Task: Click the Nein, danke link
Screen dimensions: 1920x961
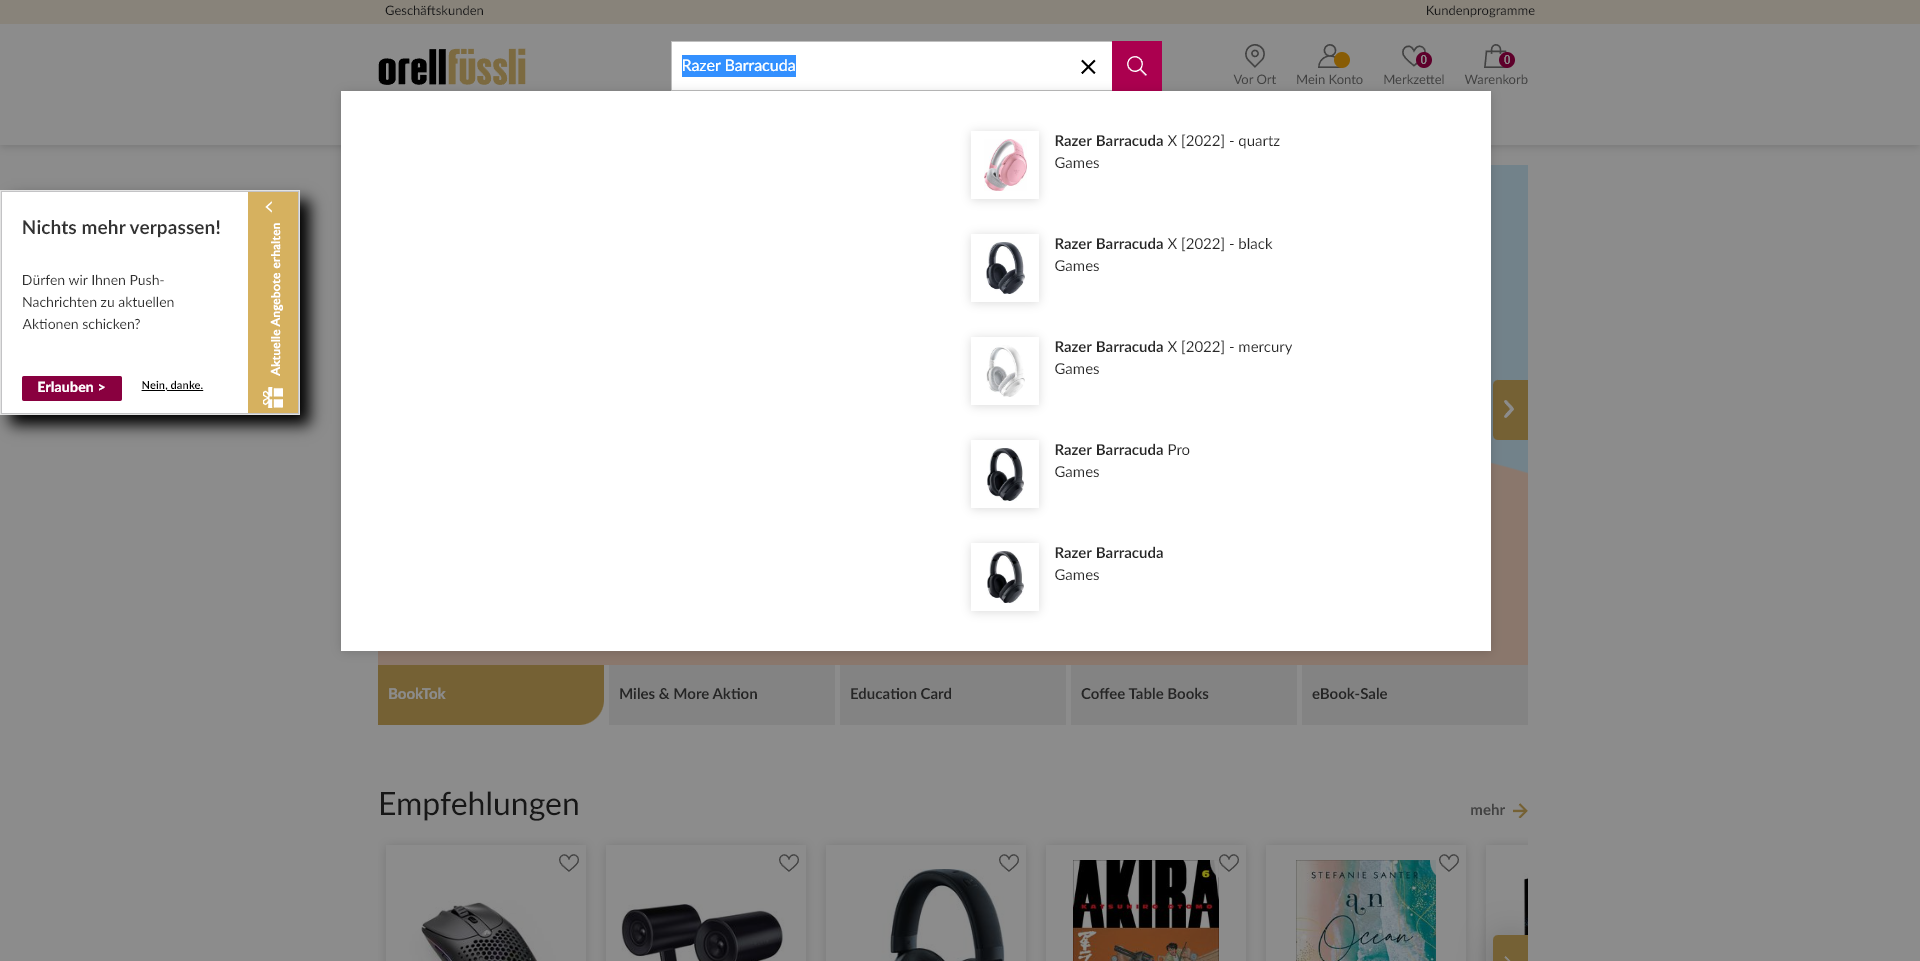Action: point(172,386)
